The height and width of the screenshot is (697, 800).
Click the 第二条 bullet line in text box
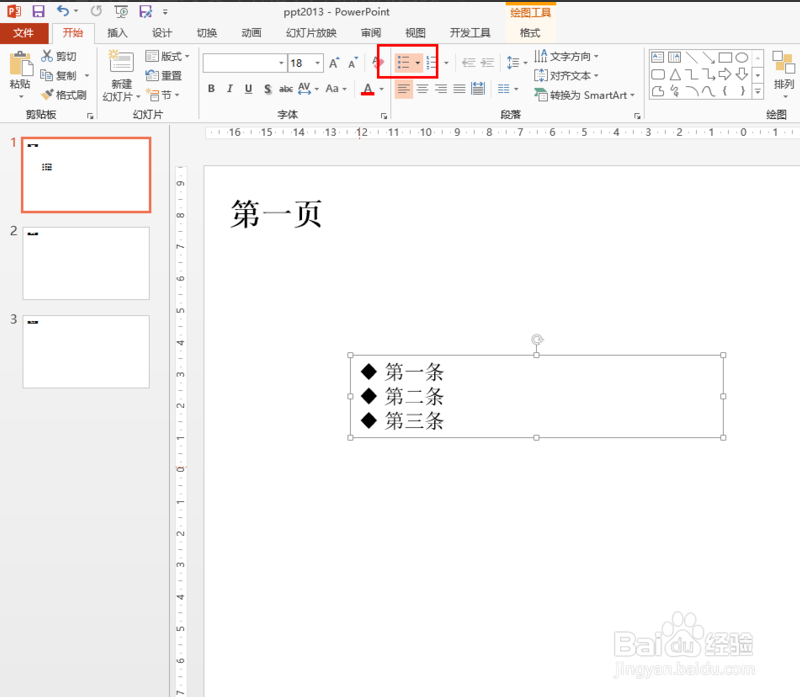(414, 396)
